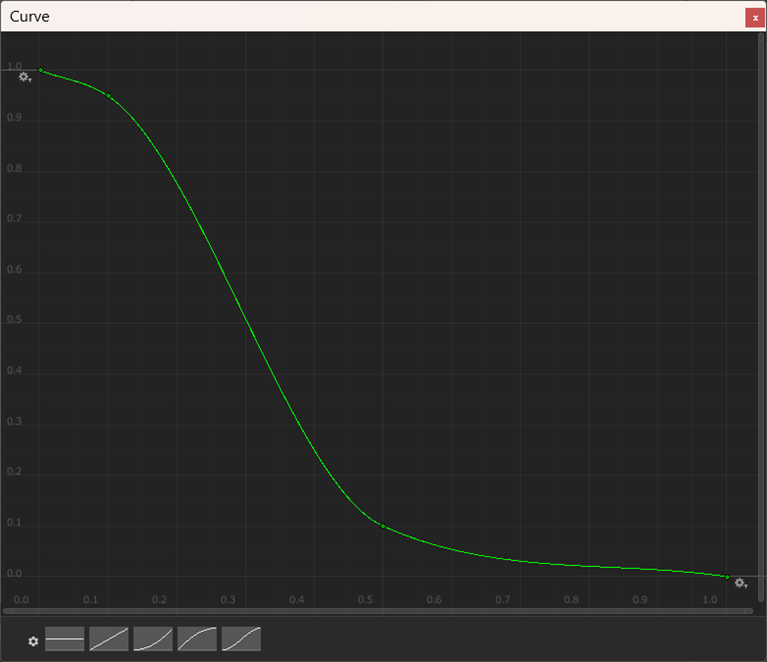Click the Curve window title bar
Screen dimensions: 767x662
(x=380, y=17)
